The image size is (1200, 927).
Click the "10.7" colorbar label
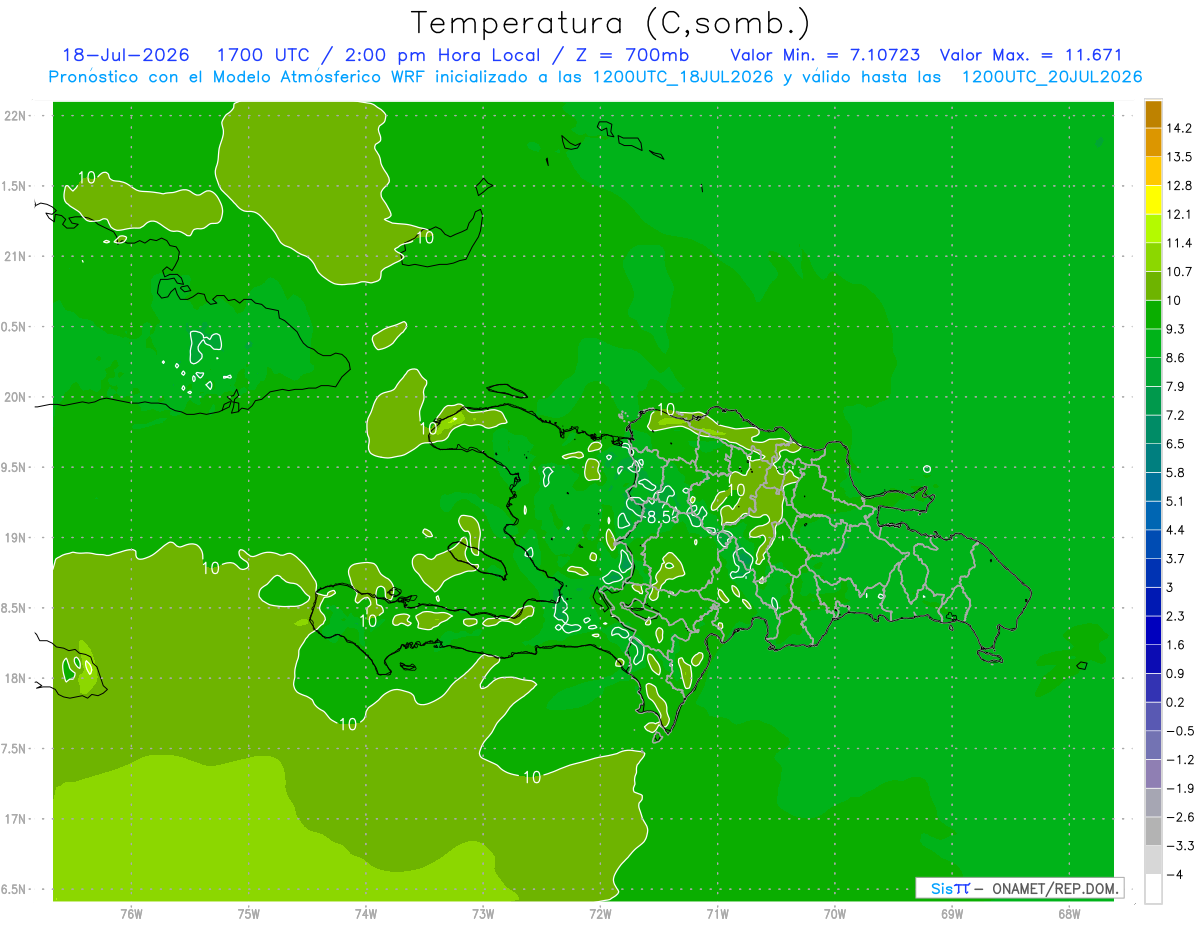pos(1179,272)
